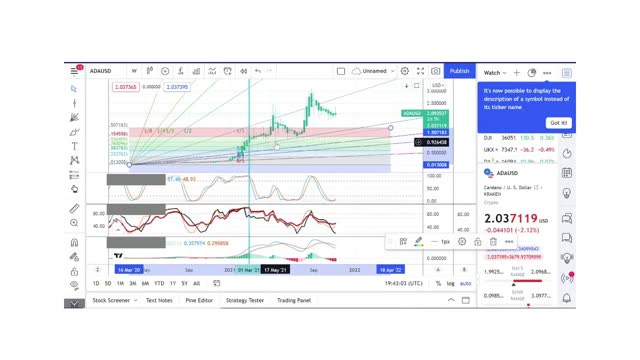Open the candlestick chart style menu
Screen dimensions: 640x360
point(150,71)
